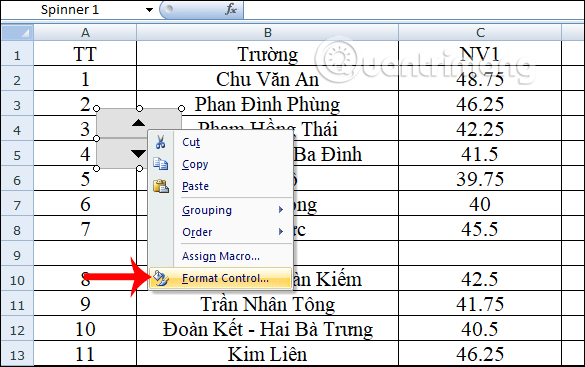Click the Select All corner triangle
585x367 pixels.
coord(17,32)
